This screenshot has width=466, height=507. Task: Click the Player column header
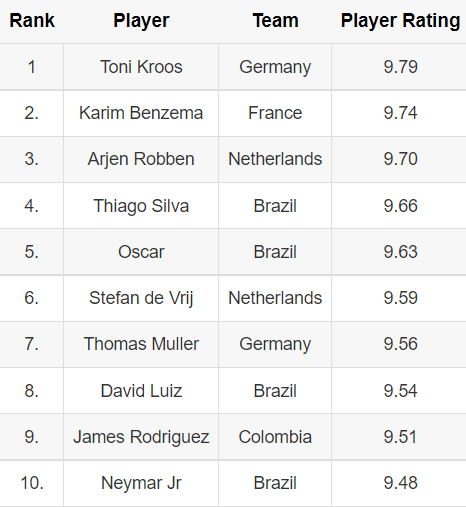coord(141,21)
